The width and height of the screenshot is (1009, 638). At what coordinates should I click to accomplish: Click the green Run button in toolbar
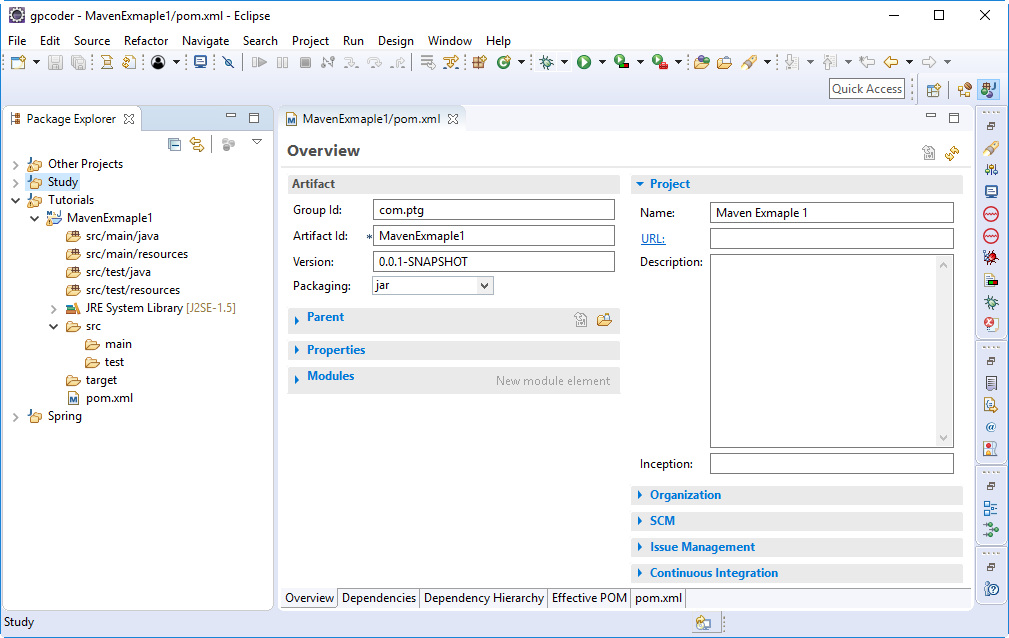coord(584,62)
